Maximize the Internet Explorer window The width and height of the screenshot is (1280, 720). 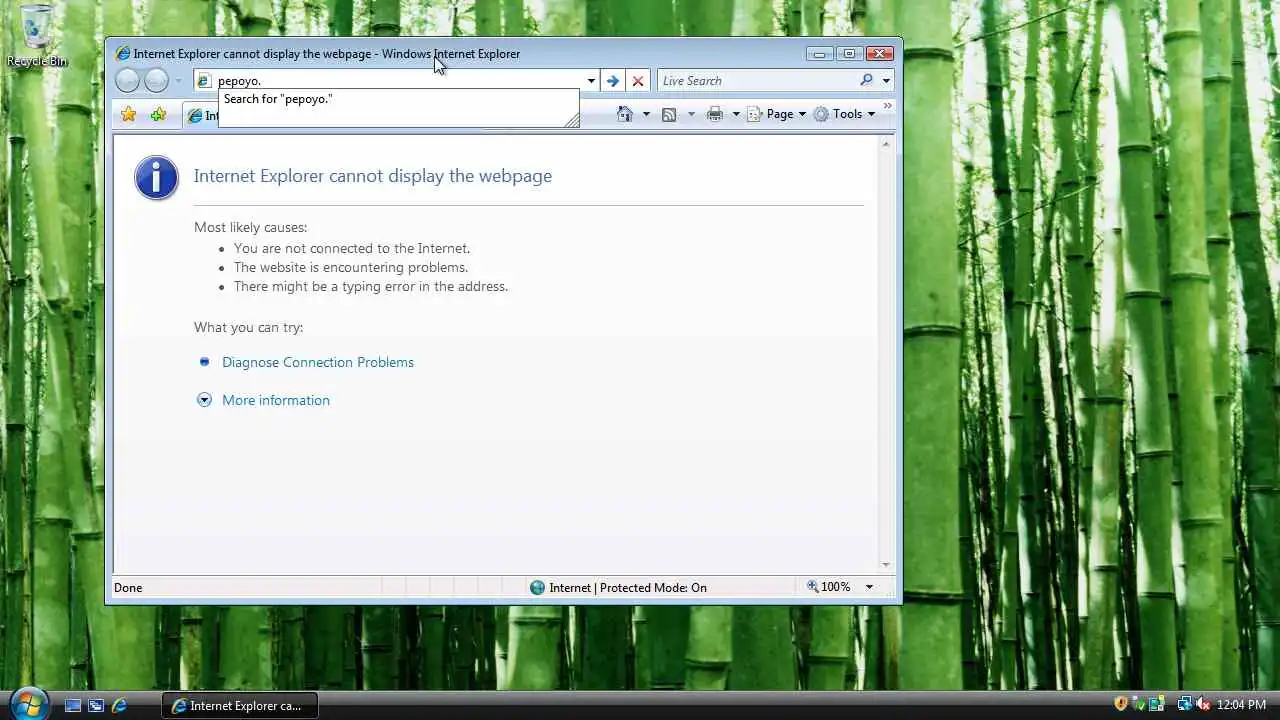click(849, 54)
